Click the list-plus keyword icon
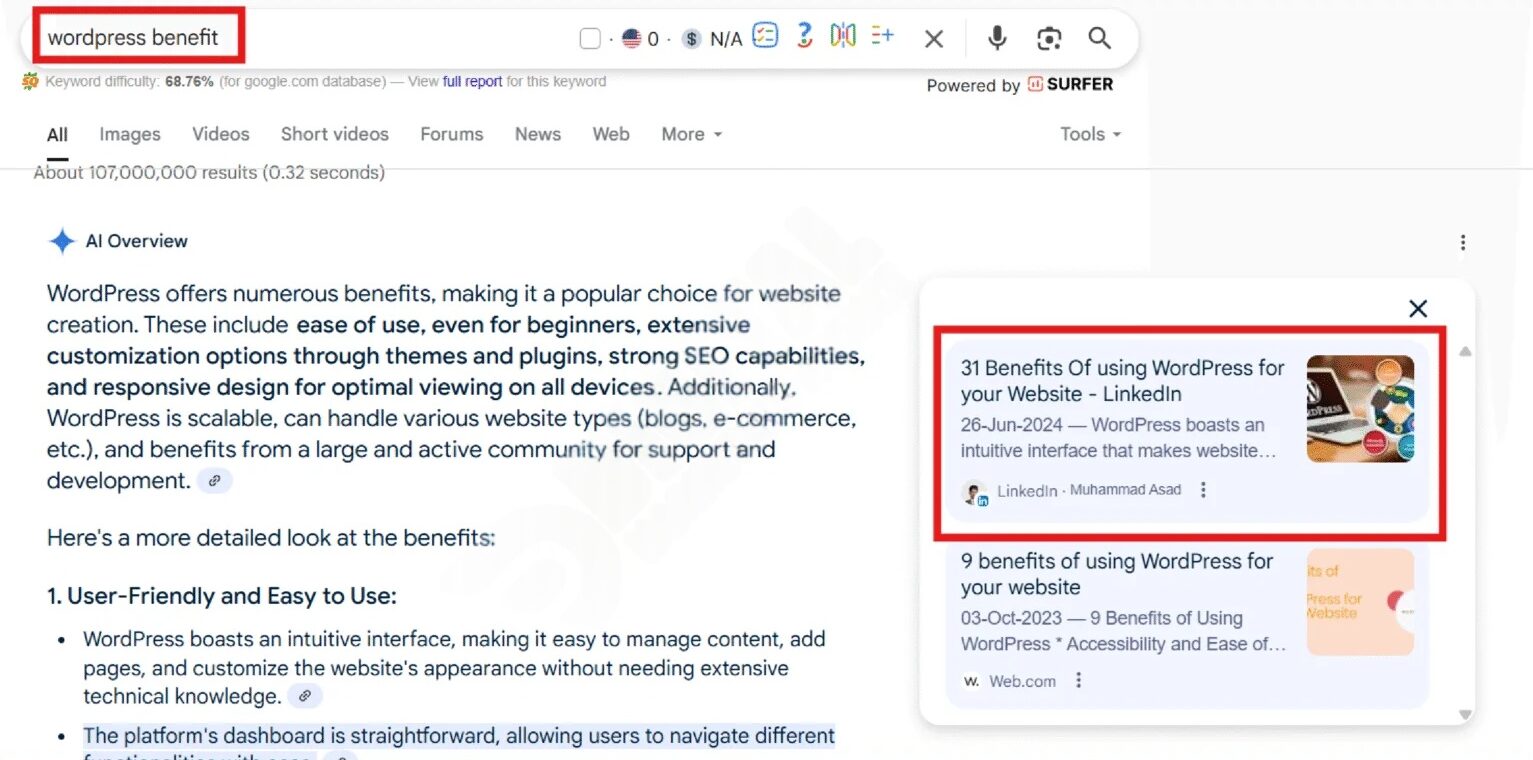Viewport: 1533px width, 760px height. click(882, 36)
